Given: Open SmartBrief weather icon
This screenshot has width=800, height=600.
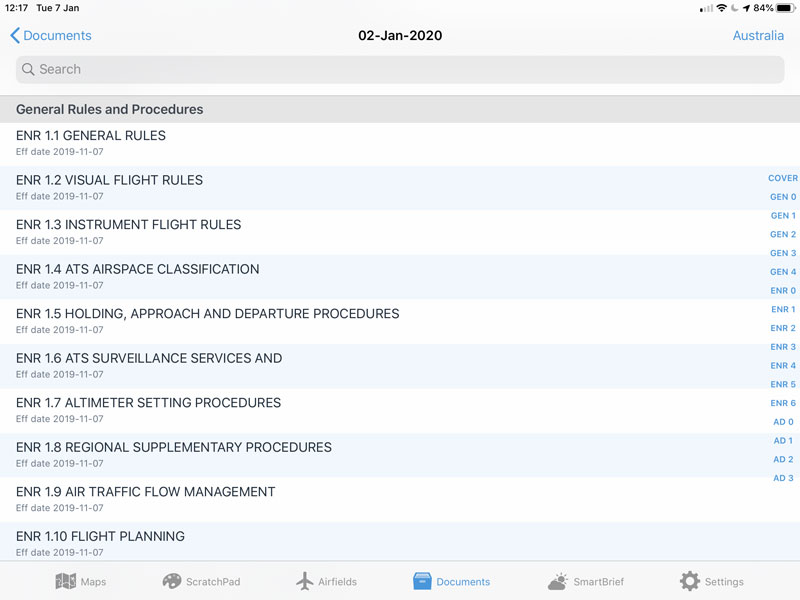Looking at the screenshot, I should coord(558,581).
